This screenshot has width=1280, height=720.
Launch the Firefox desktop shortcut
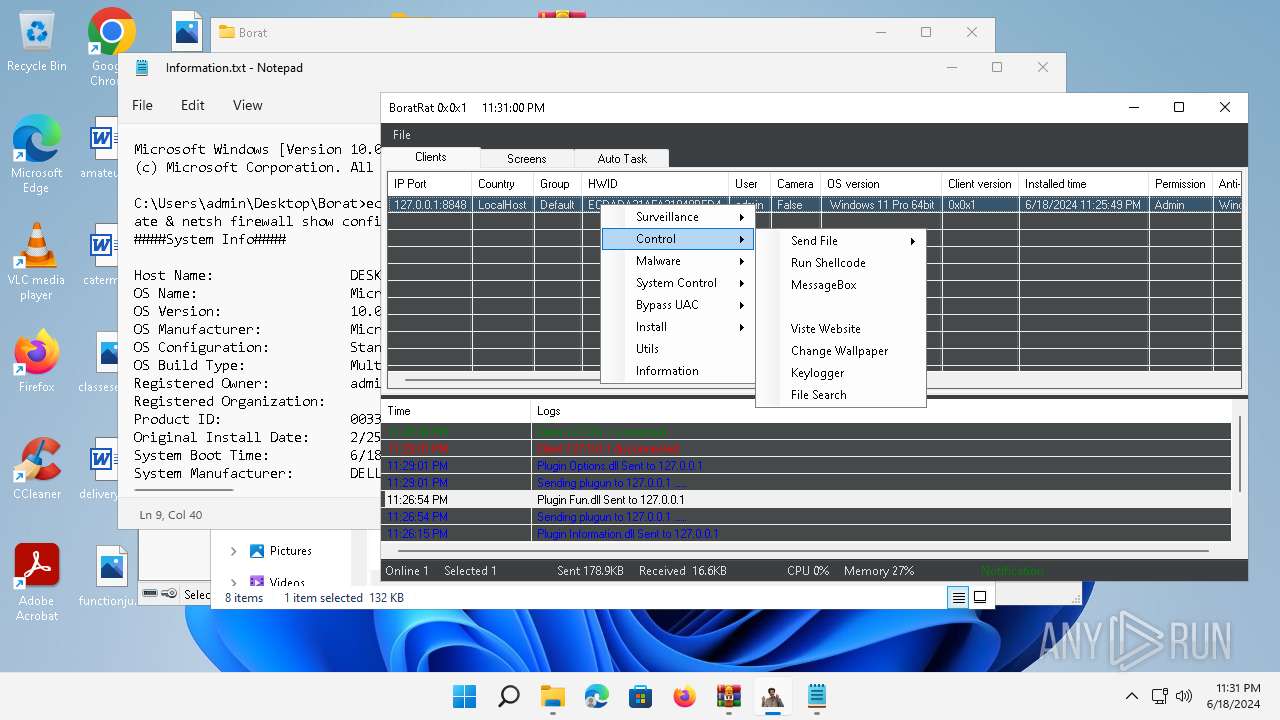[37, 362]
